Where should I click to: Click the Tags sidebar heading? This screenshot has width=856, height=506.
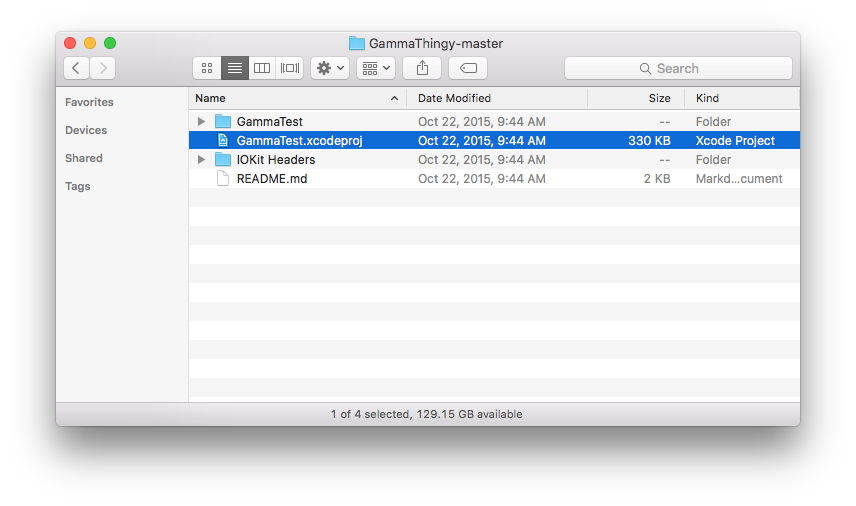coord(78,186)
